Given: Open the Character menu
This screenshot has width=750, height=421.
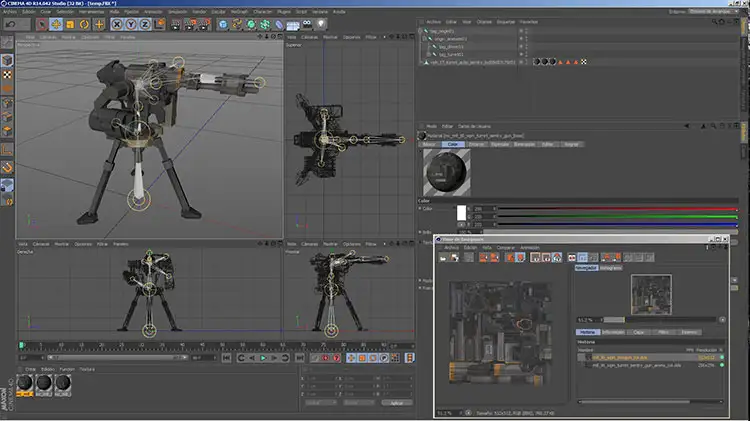Looking at the screenshot, I should coord(263,11).
